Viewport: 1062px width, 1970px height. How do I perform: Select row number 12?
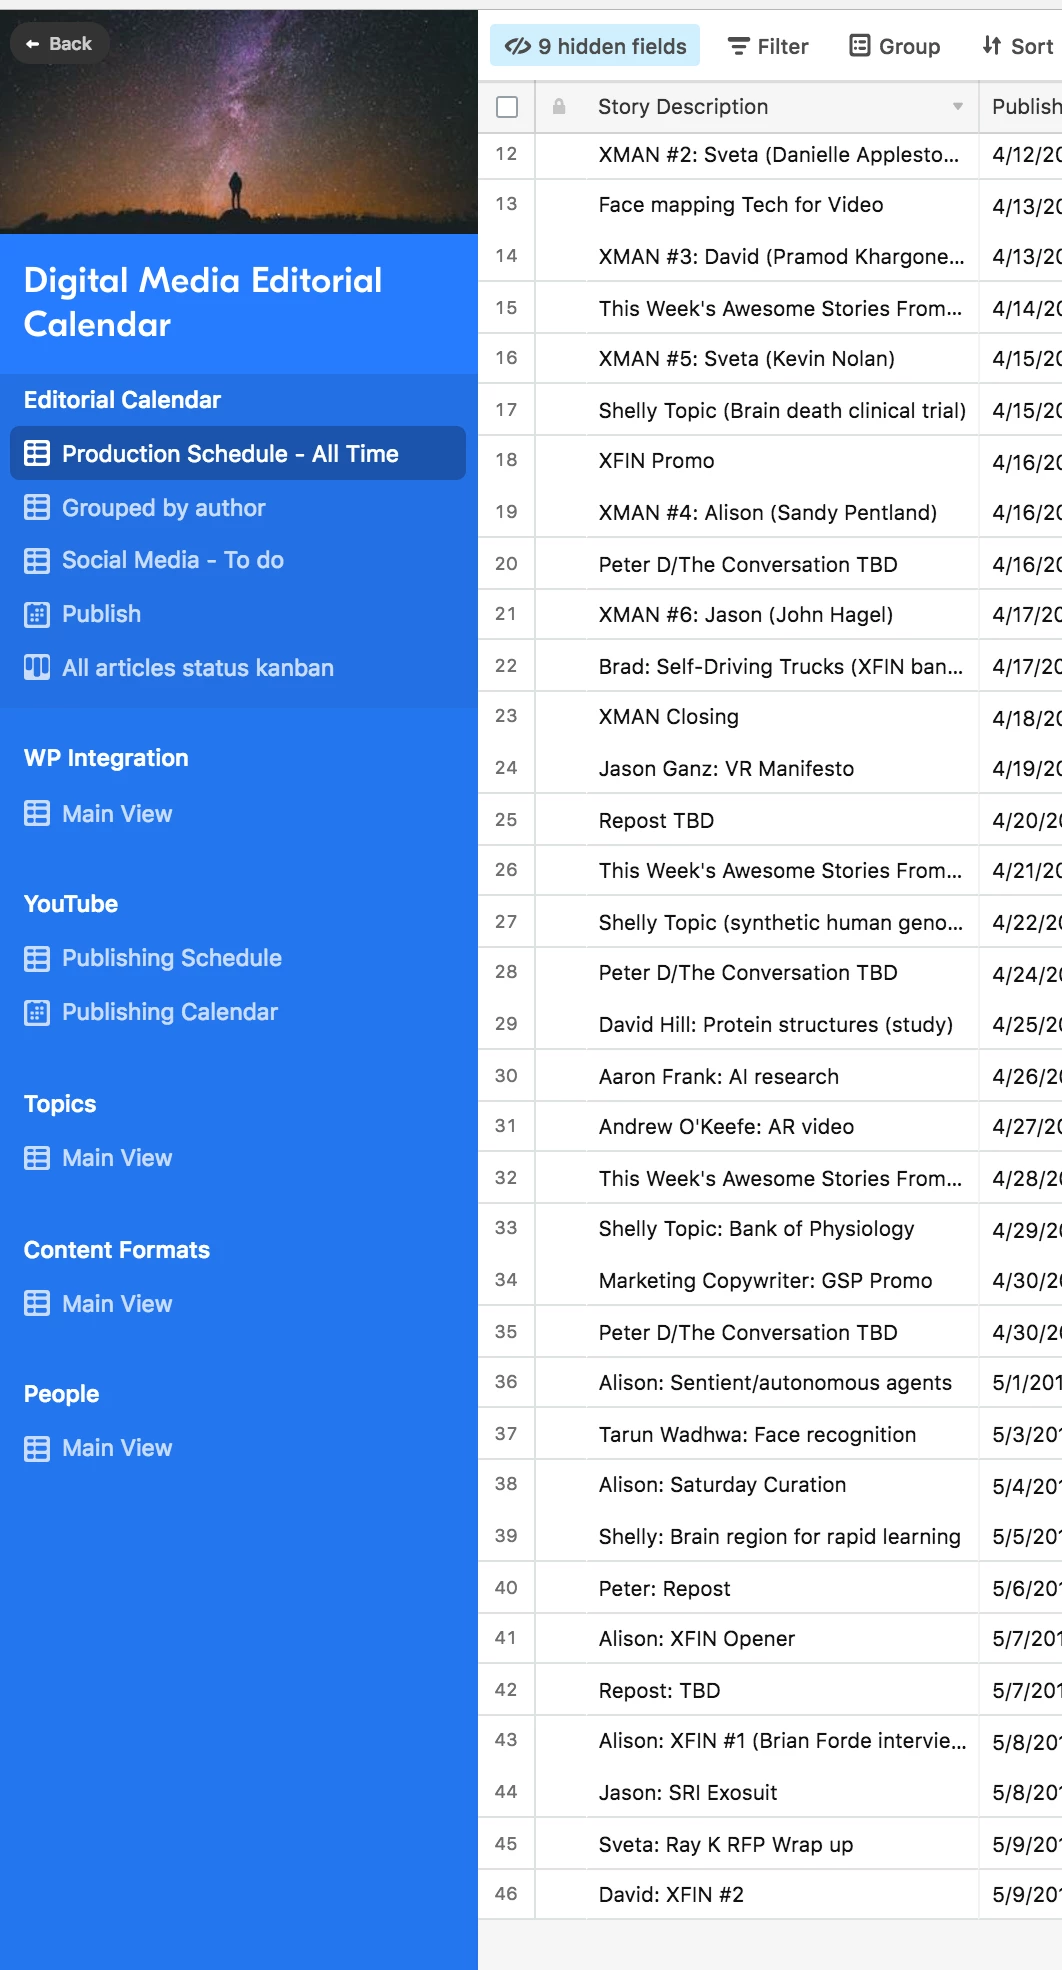[506, 154]
